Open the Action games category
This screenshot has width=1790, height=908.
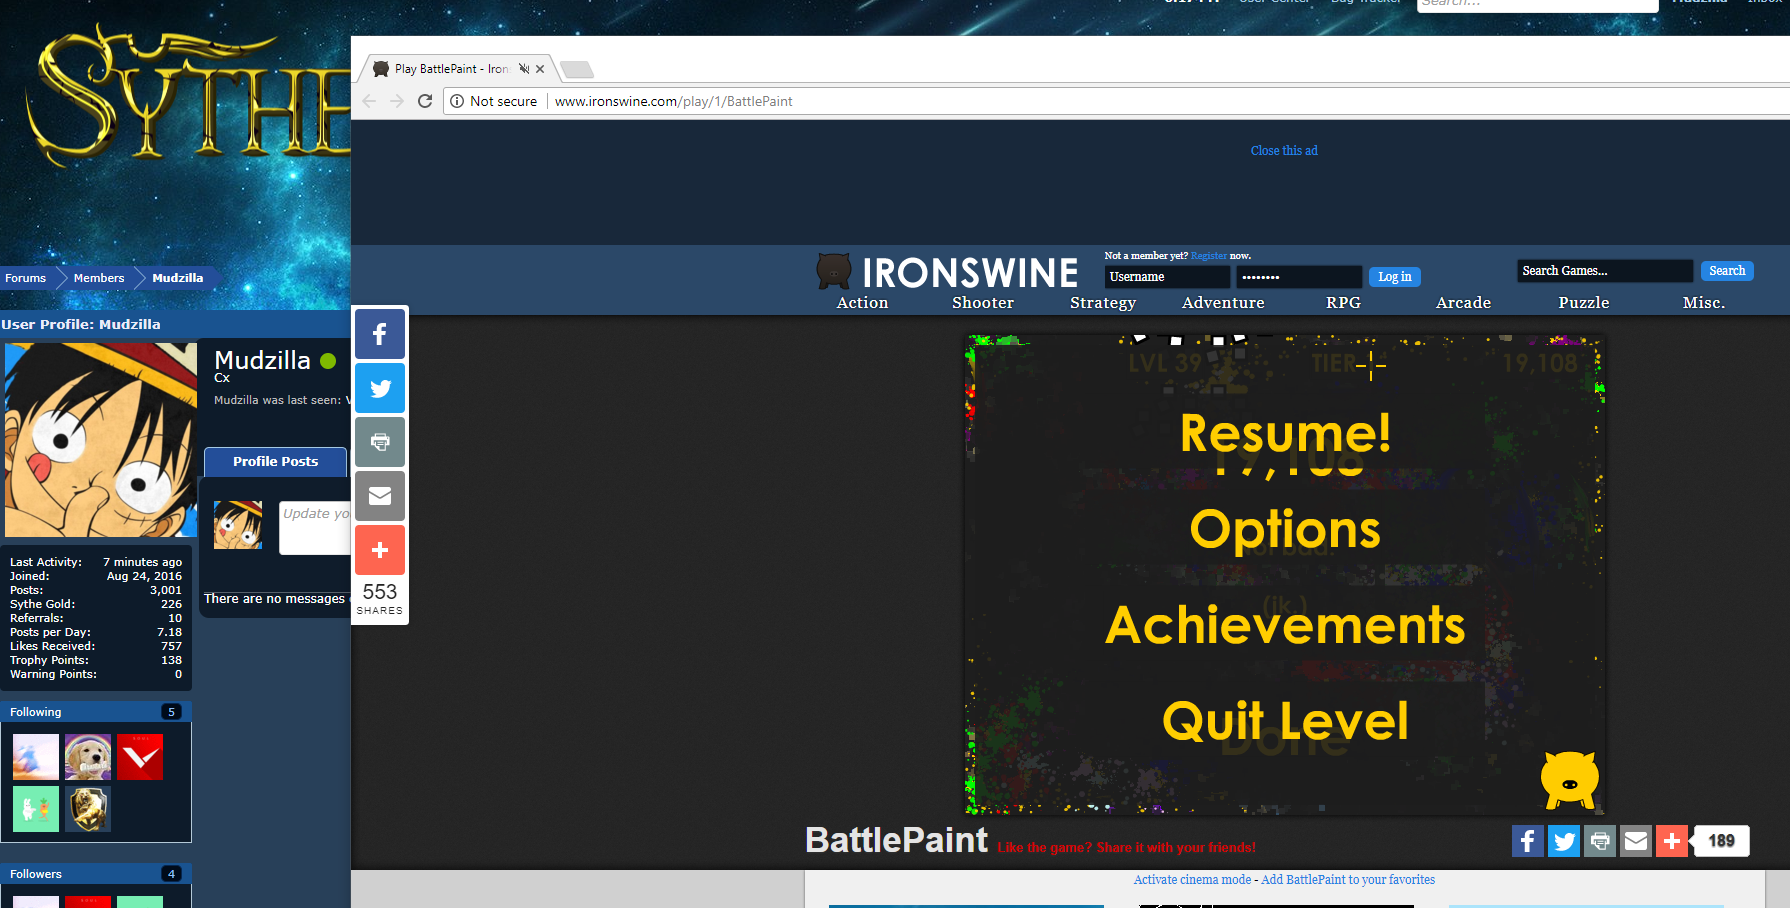862,303
